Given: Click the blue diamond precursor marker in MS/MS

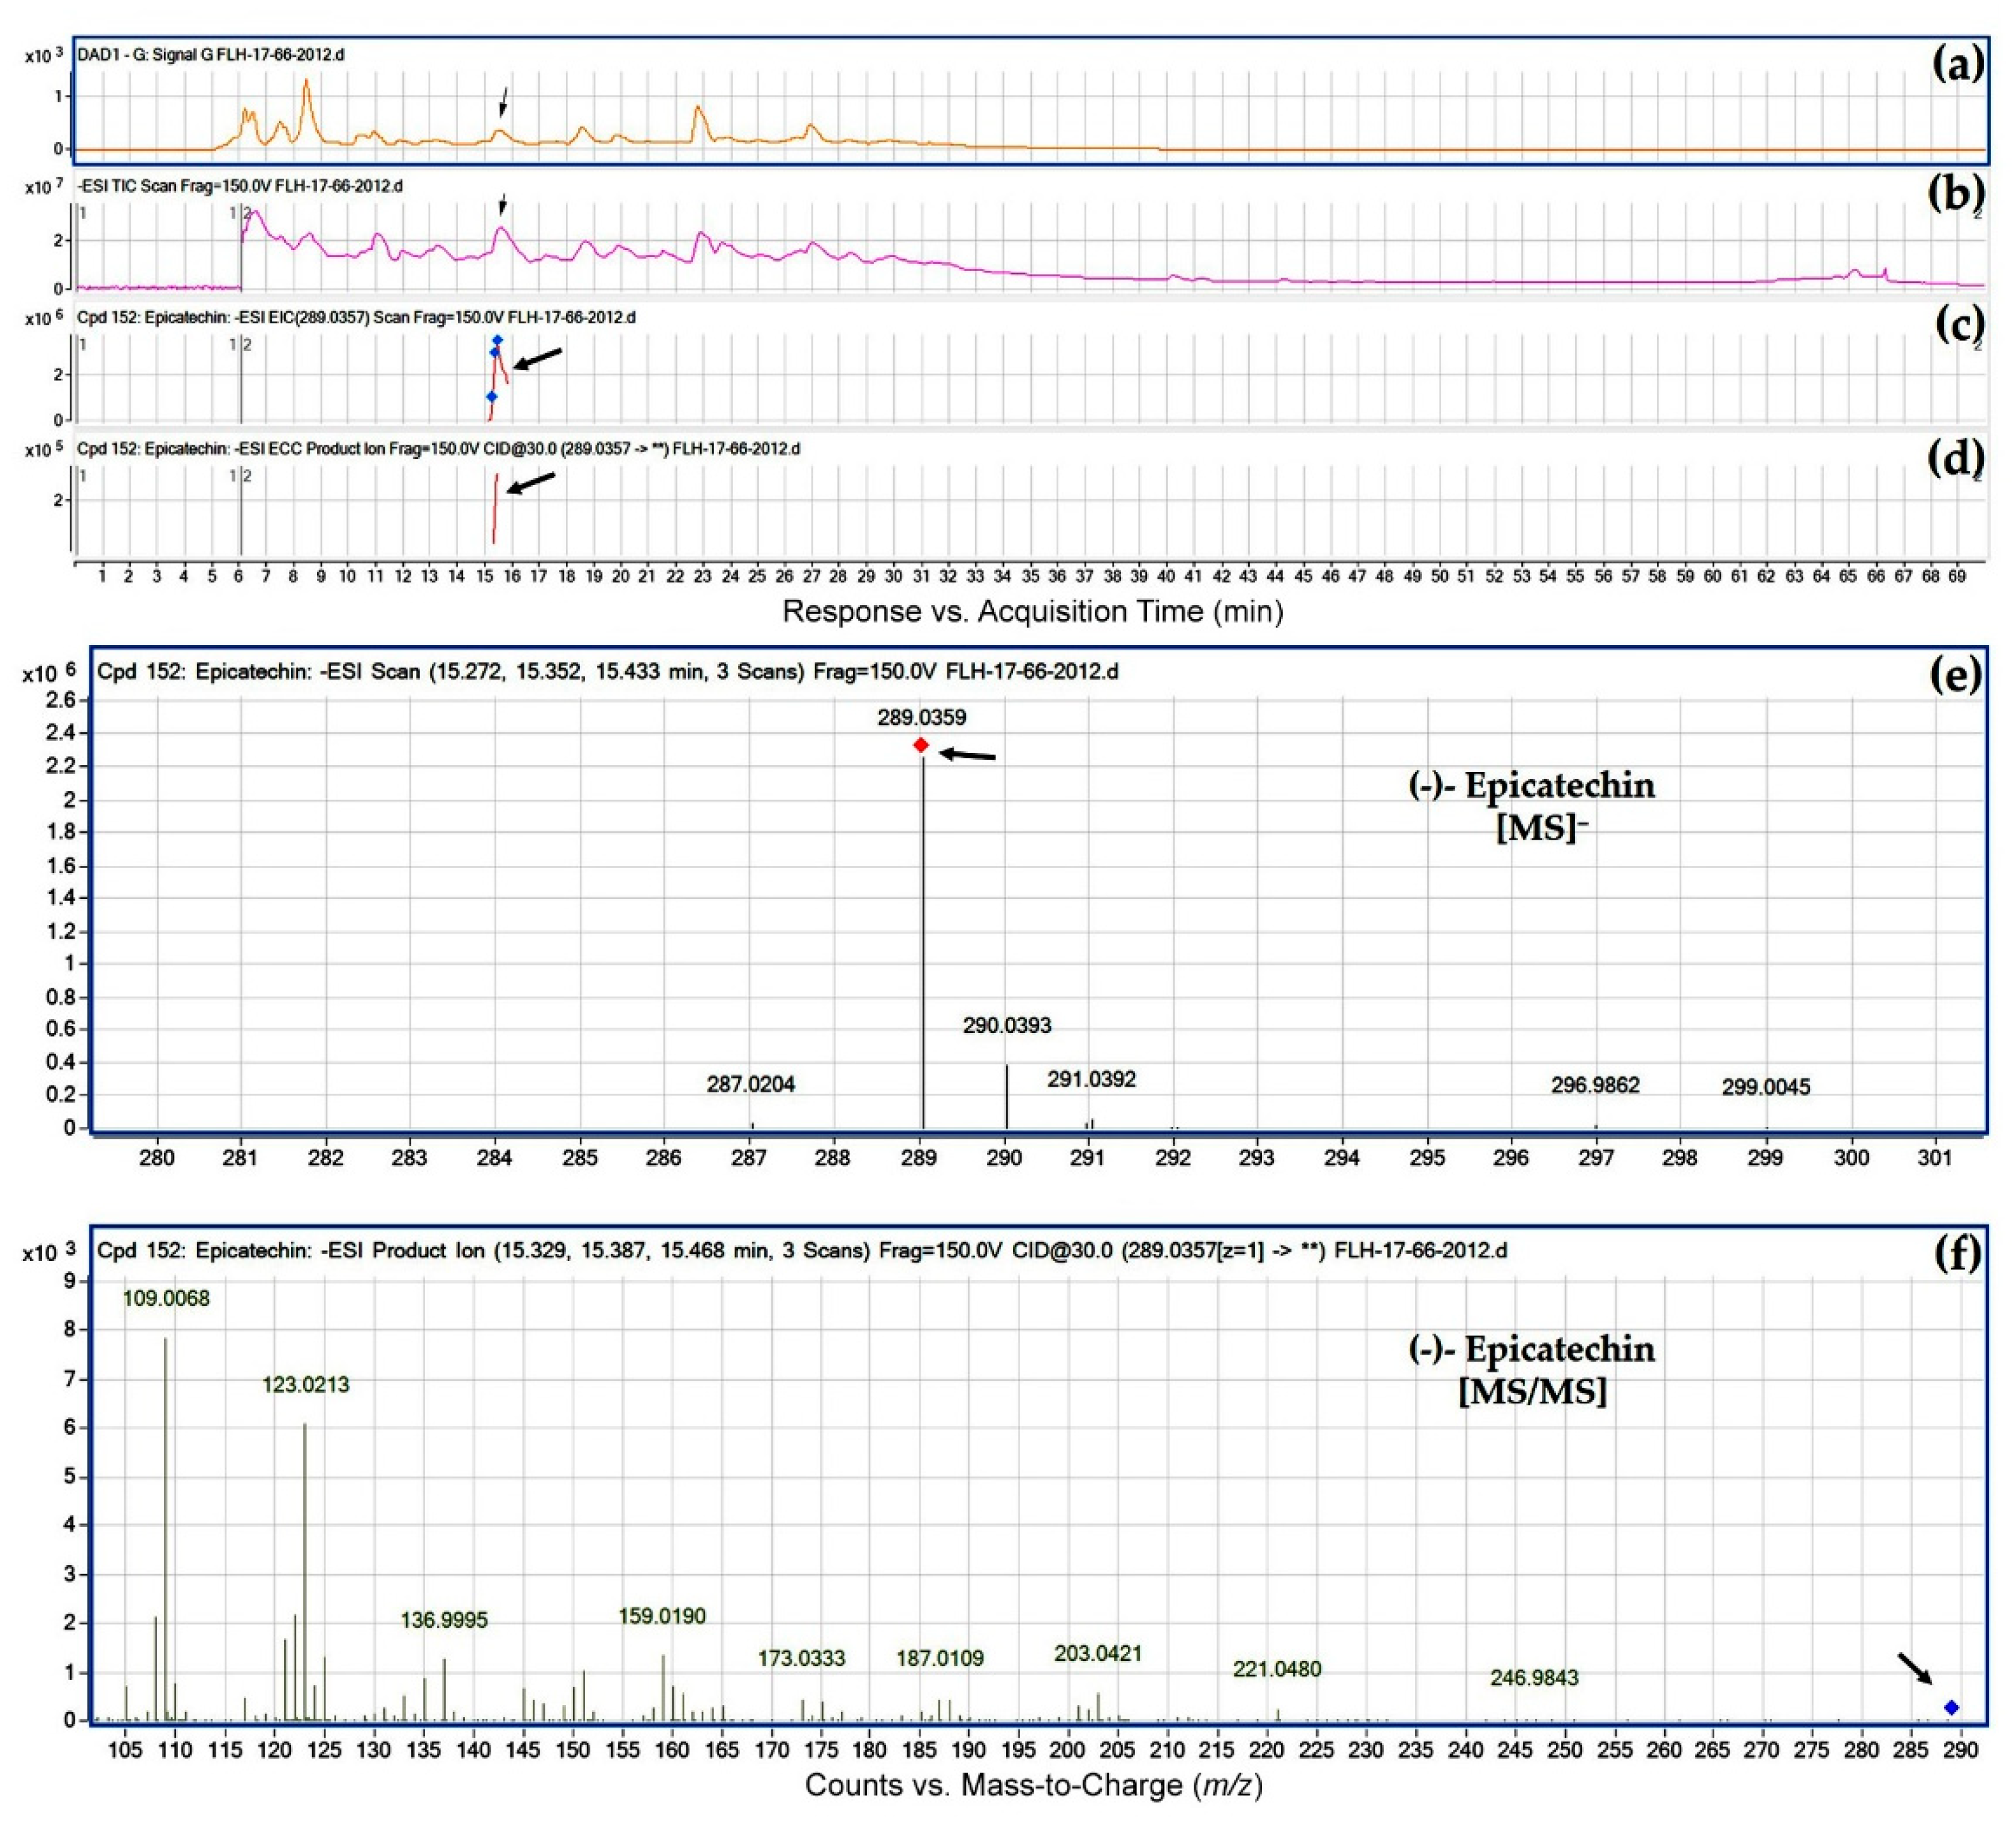Looking at the screenshot, I should point(1951,1708).
